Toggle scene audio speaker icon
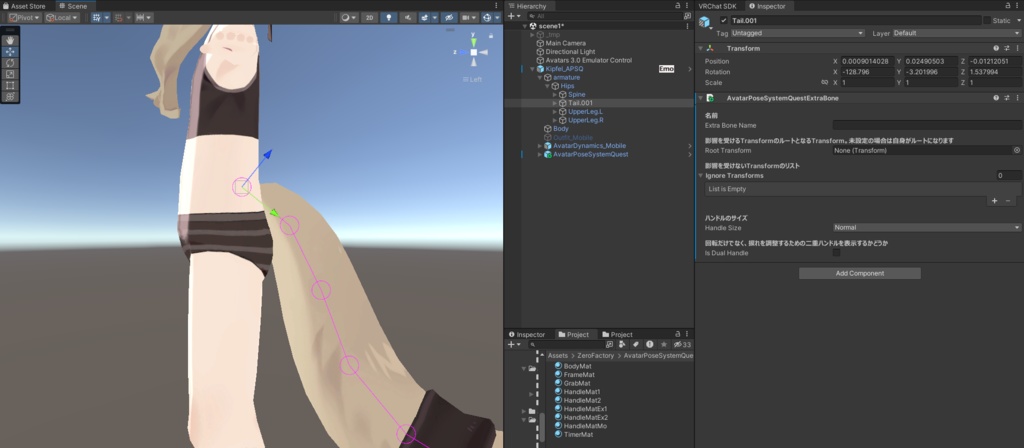Screen dimensions: 1024x448 [409, 18]
